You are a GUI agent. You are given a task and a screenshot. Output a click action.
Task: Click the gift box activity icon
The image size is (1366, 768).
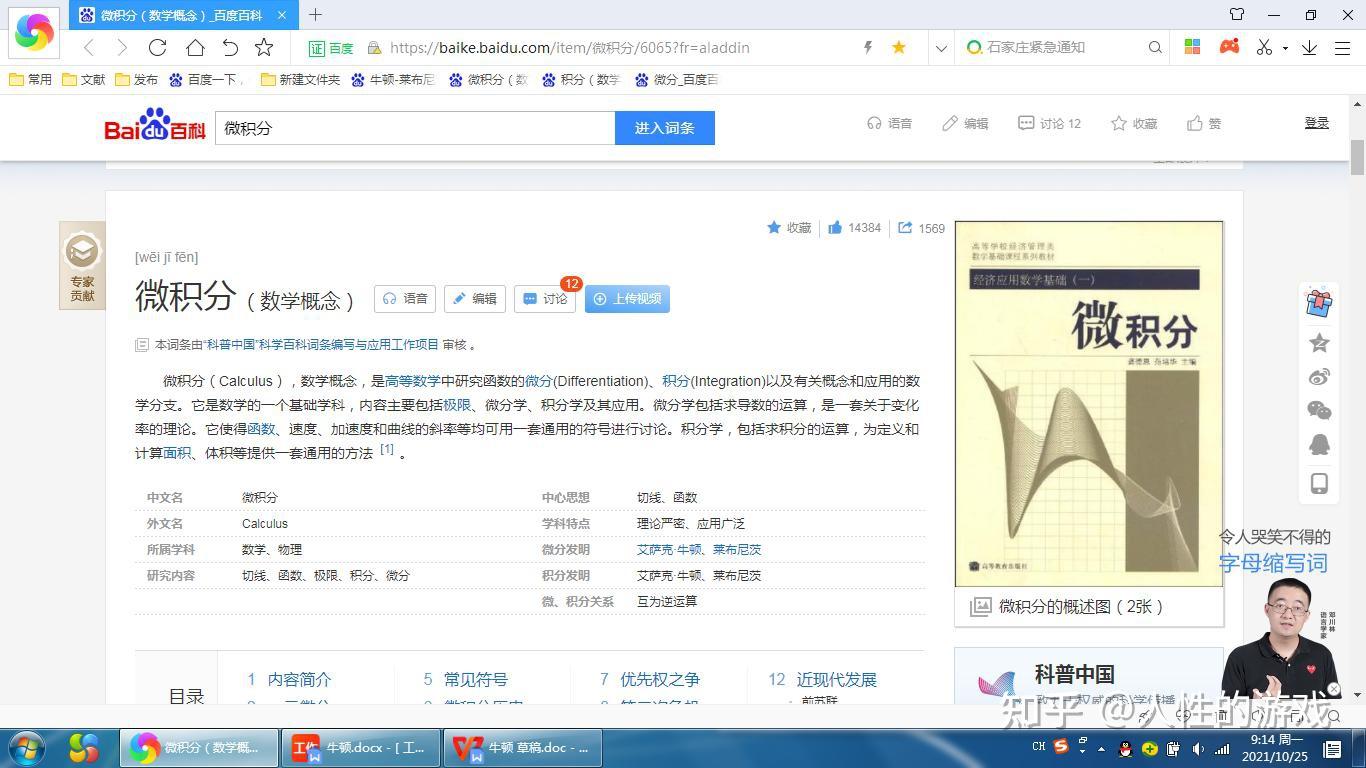click(1319, 304)
